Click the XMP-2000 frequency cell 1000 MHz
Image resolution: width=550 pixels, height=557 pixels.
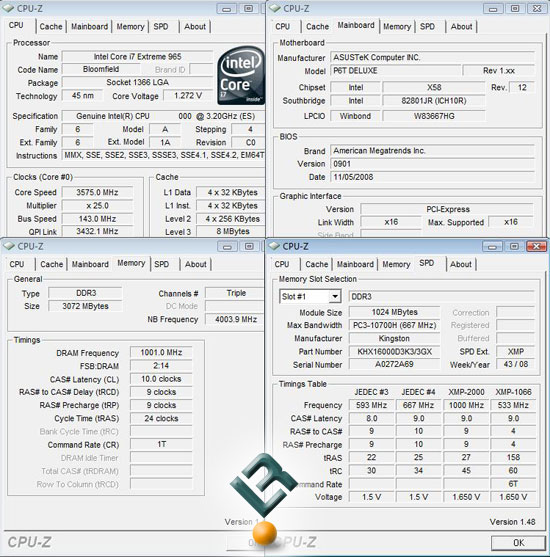tap(466, 405)
